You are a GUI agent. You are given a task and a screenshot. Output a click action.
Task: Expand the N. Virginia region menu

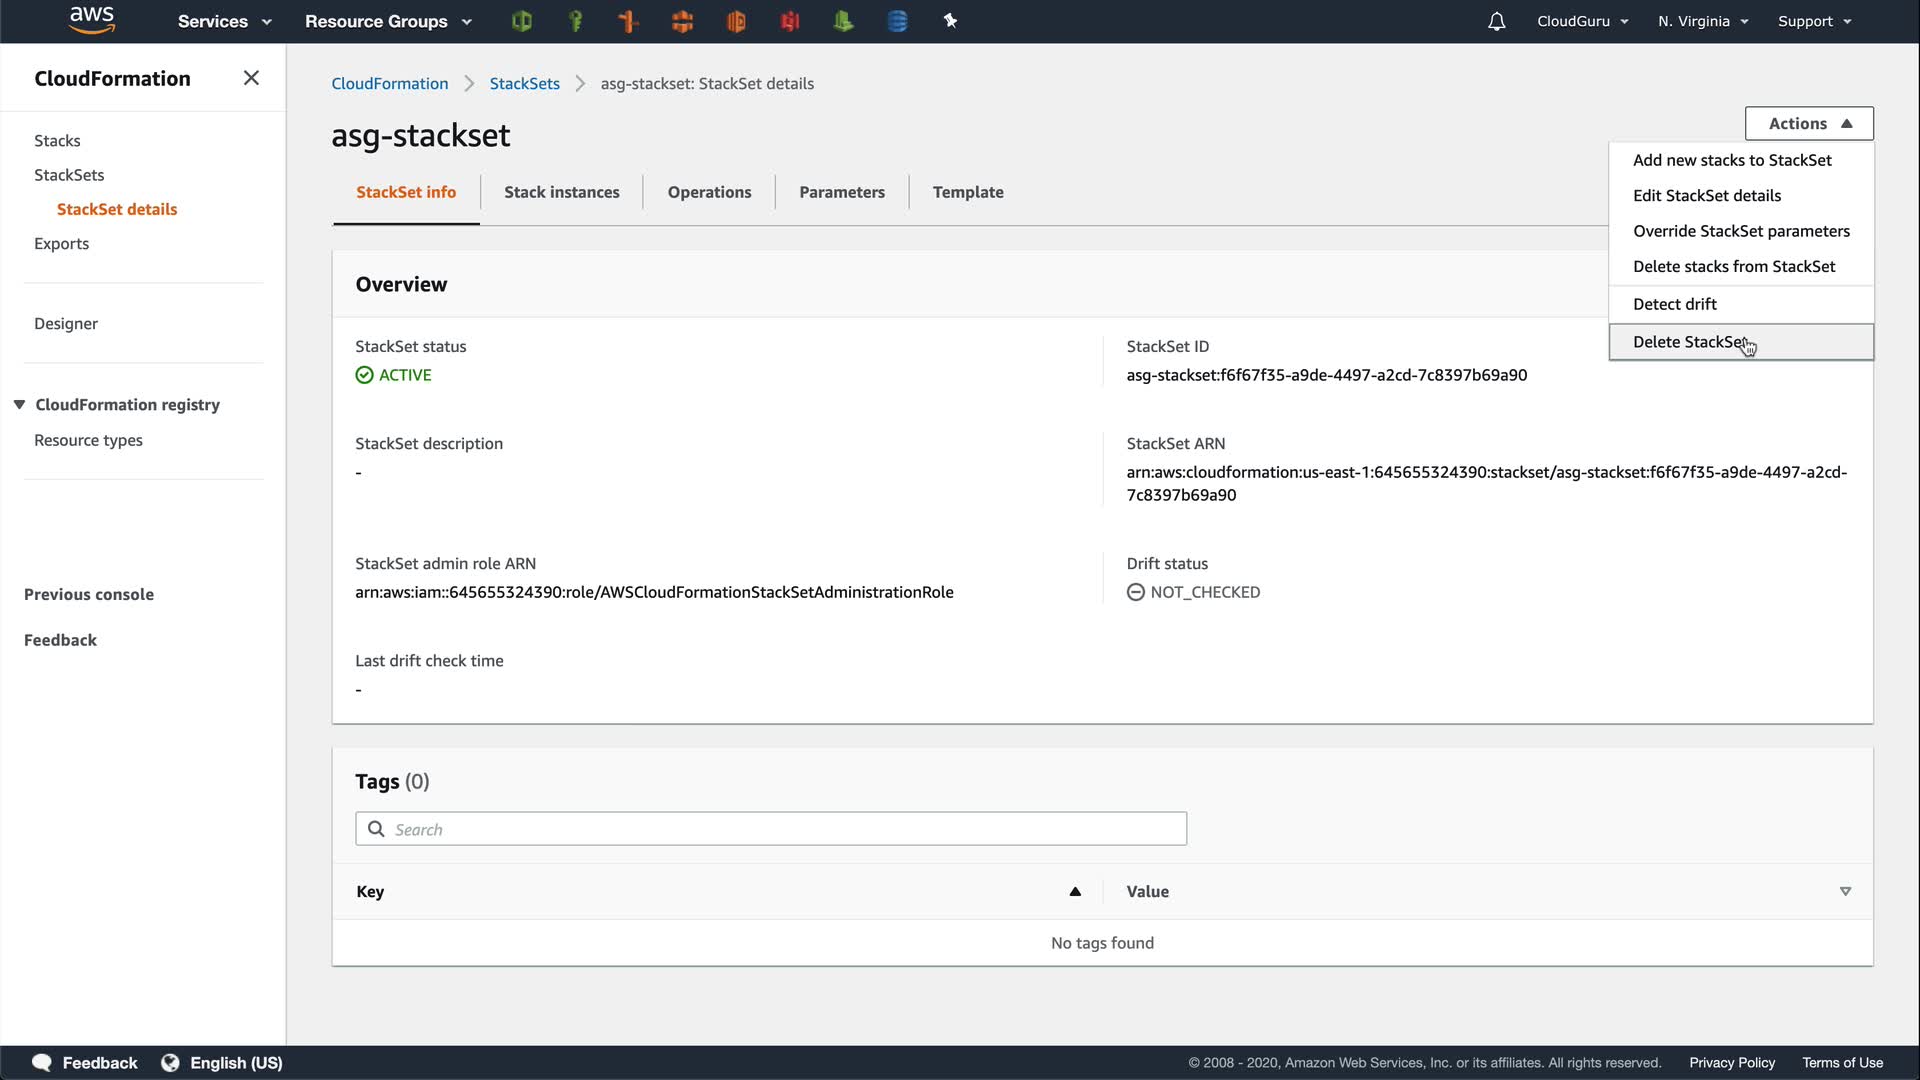click(1703, 21)
